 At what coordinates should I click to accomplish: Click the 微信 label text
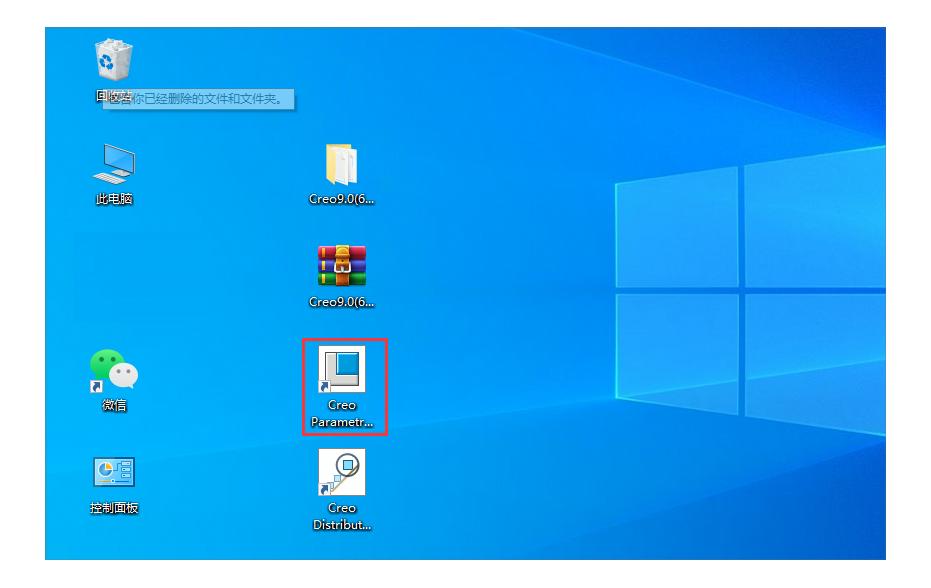(x=114, y=405)
